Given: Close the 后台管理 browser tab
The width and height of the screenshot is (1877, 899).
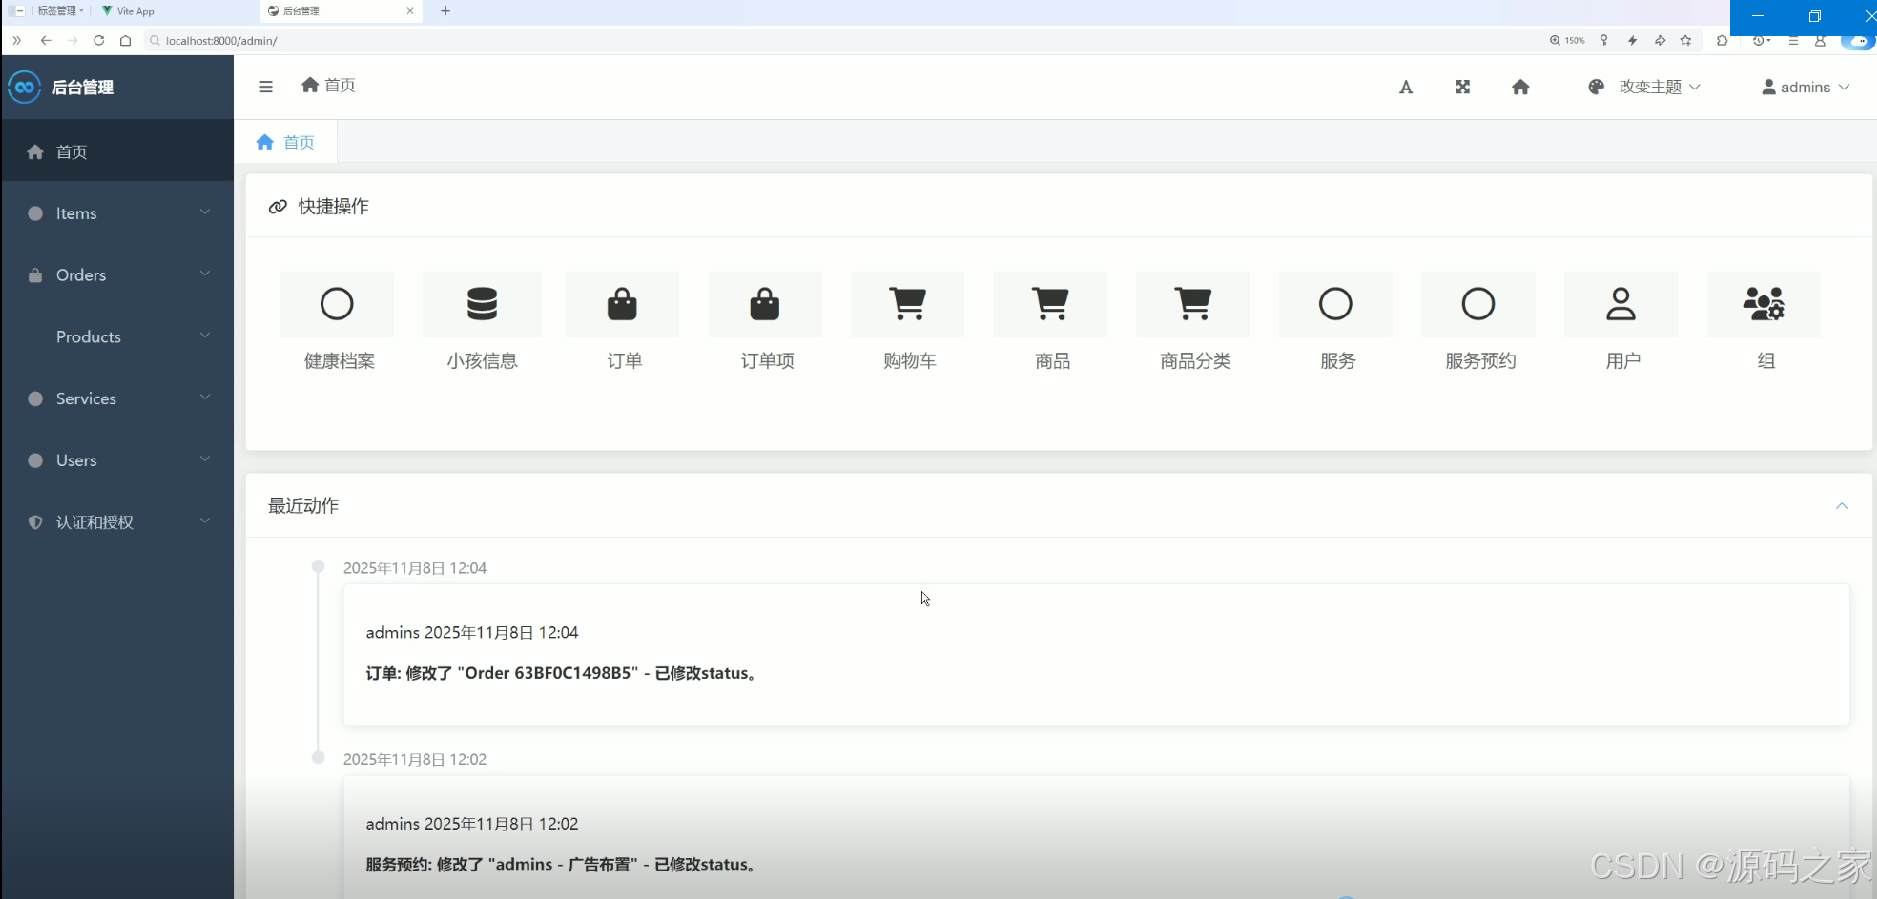Looking at the screenshot, I should coord(410,11).
